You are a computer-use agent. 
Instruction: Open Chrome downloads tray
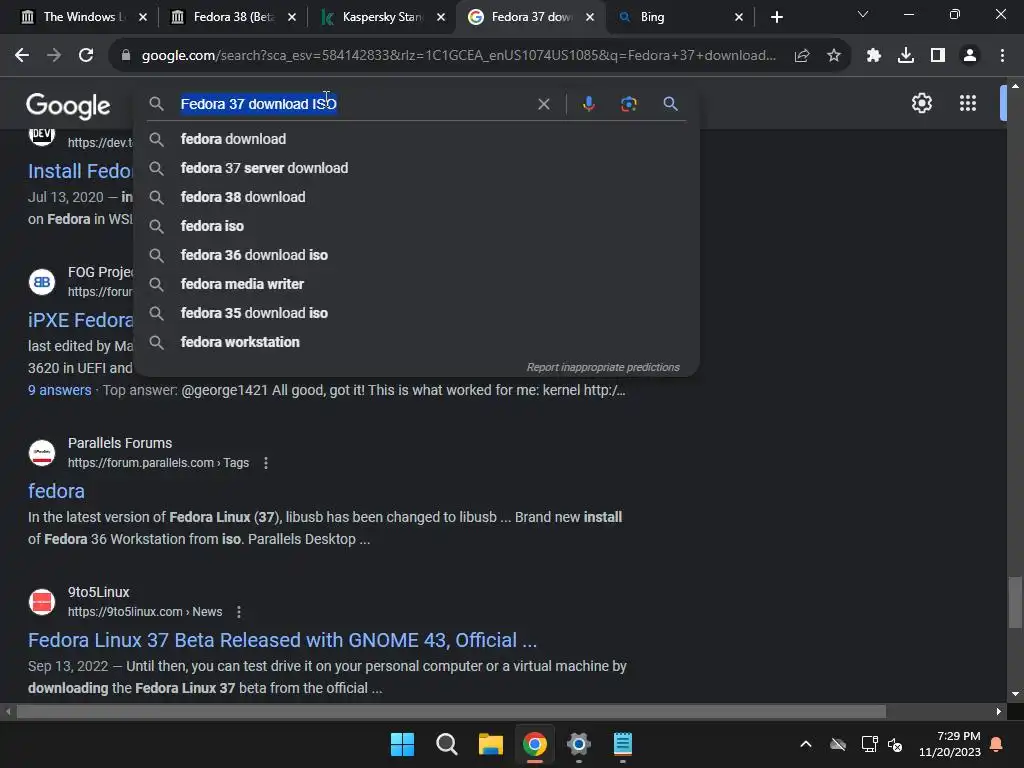click(x=905, y=56)
